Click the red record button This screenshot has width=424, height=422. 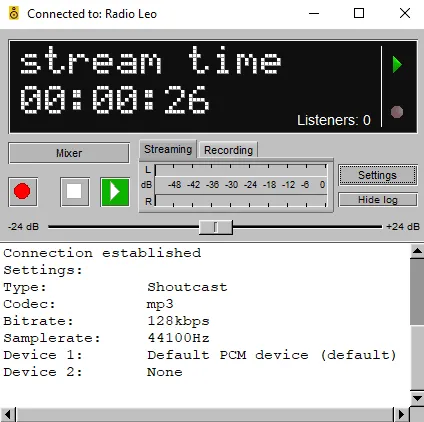(x=23, y=192)
